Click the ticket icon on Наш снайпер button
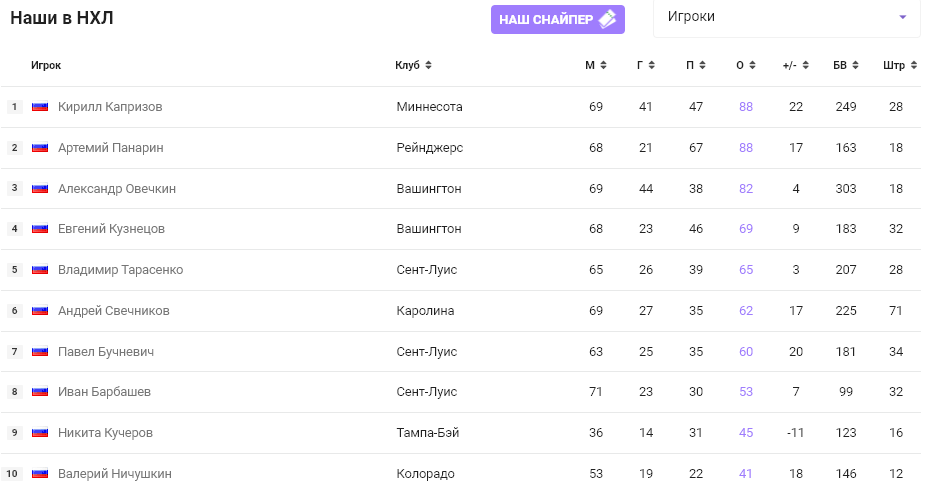Viewport: 927px width, 490px height. [x=607, y=19]
